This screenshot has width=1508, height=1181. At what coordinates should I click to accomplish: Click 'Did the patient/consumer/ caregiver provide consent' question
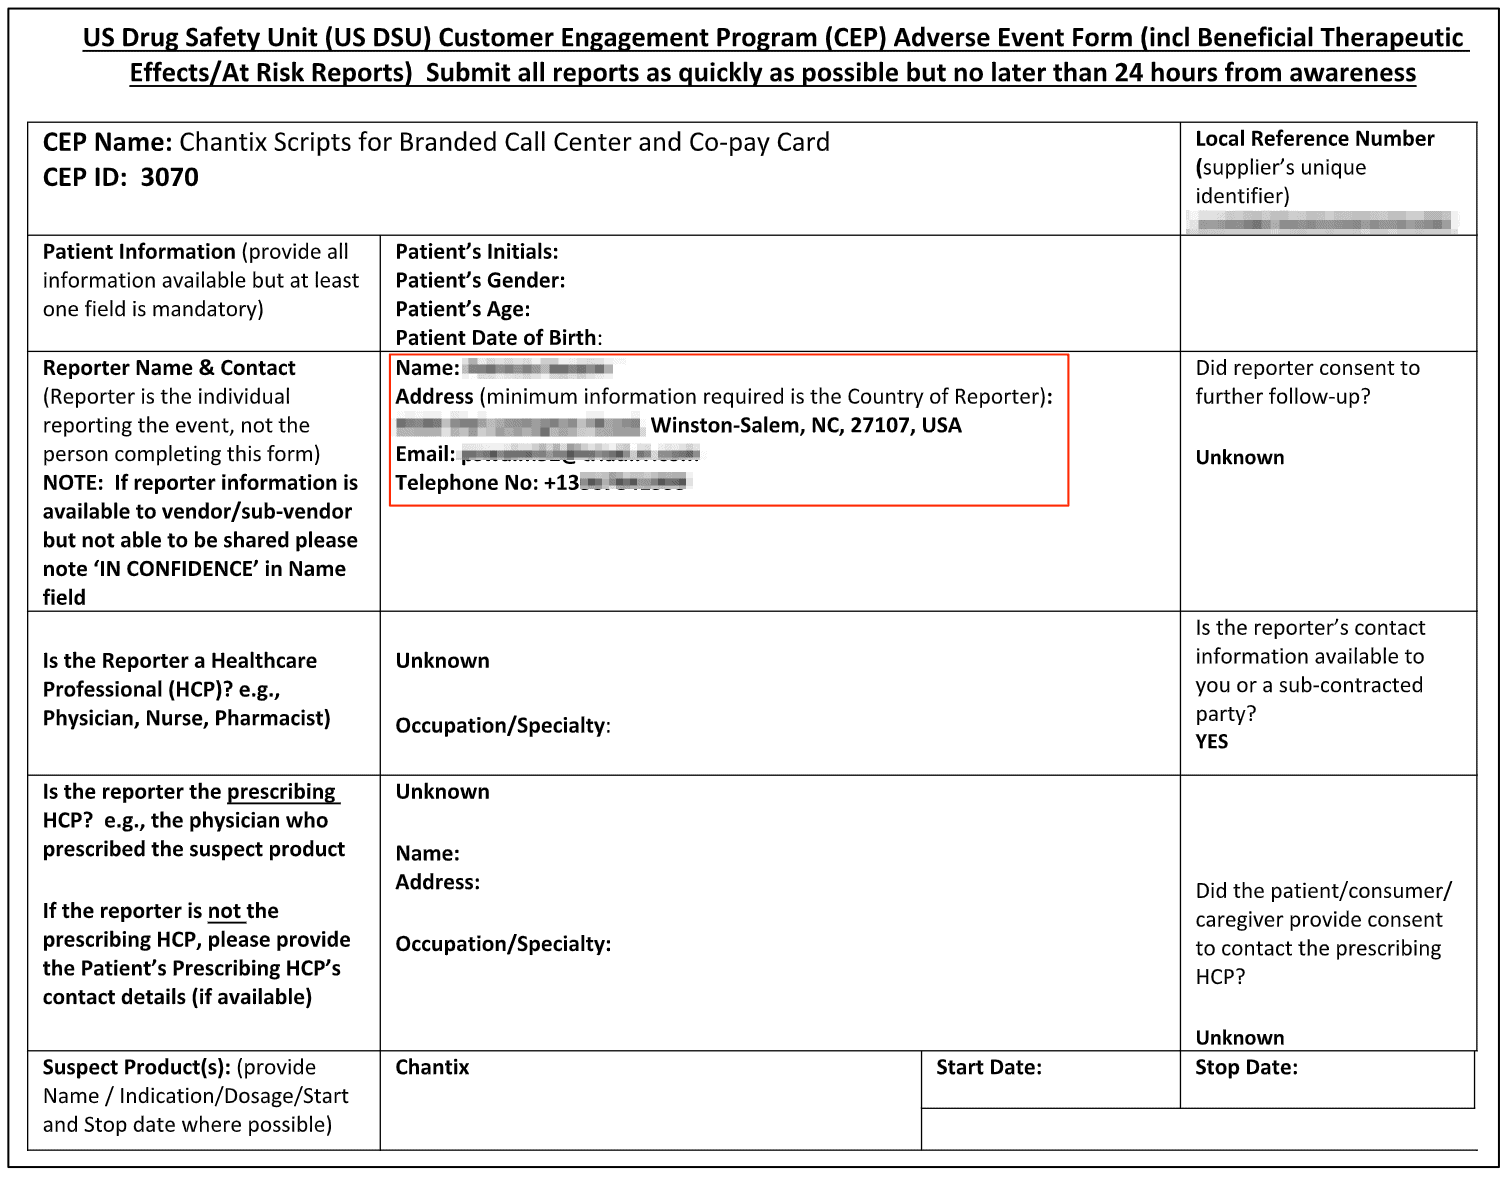(x=1323, y=933)
